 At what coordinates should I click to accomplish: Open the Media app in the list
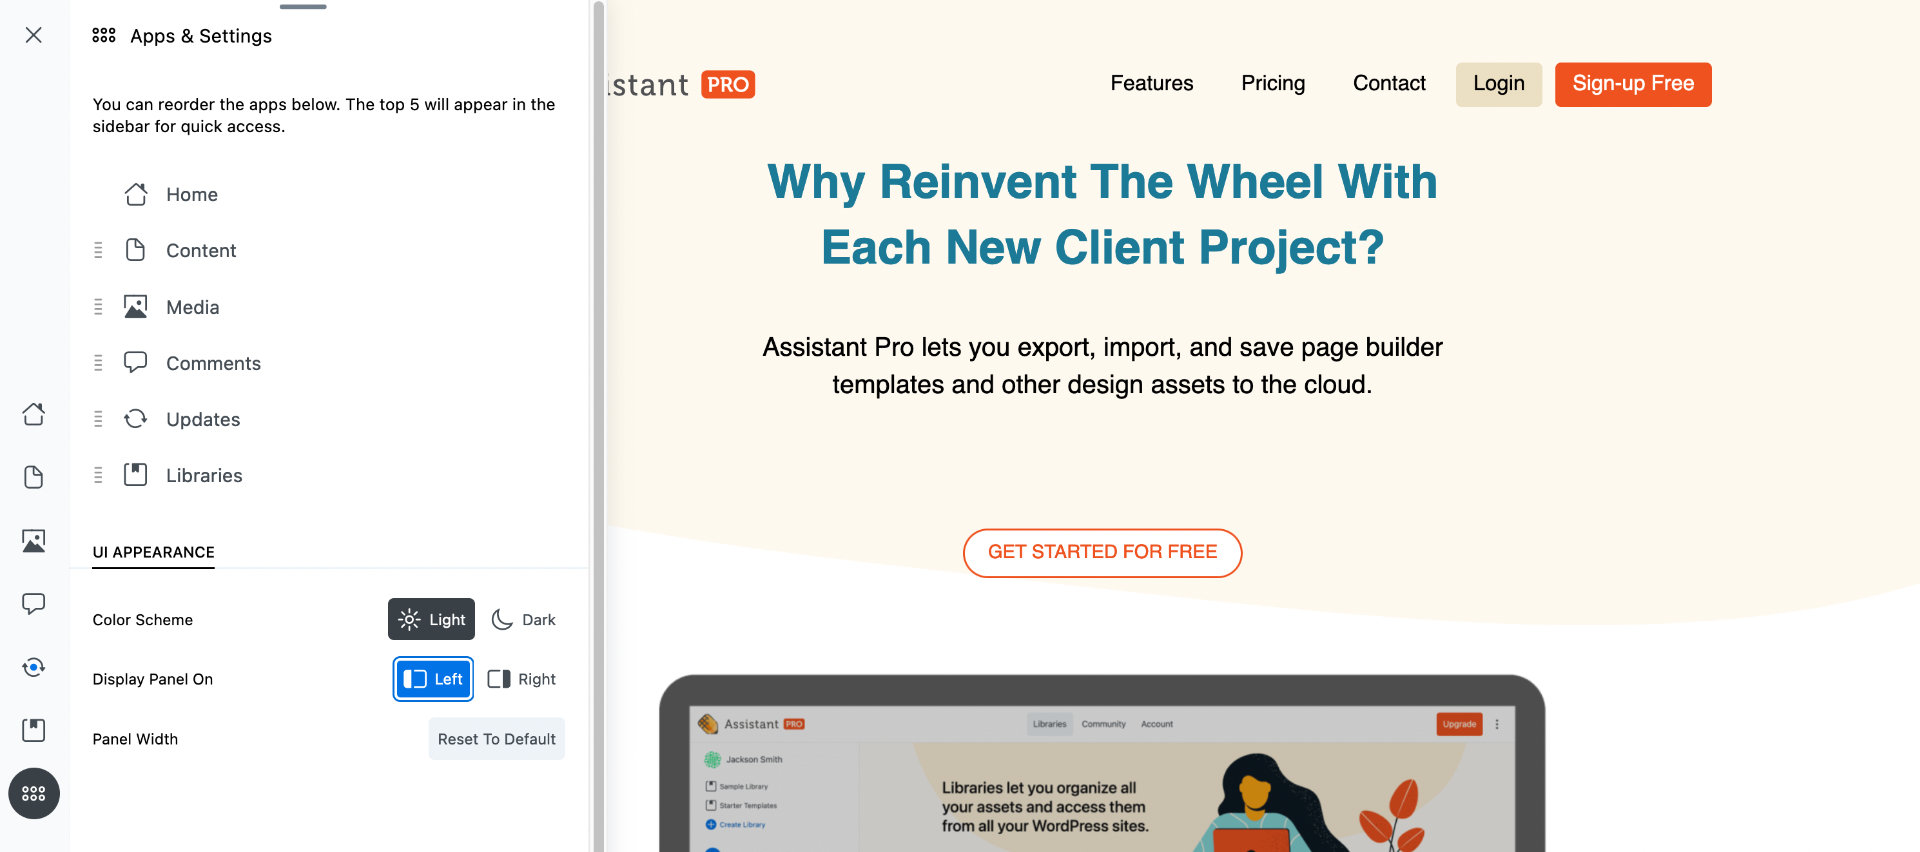click(x=192, y=307)
